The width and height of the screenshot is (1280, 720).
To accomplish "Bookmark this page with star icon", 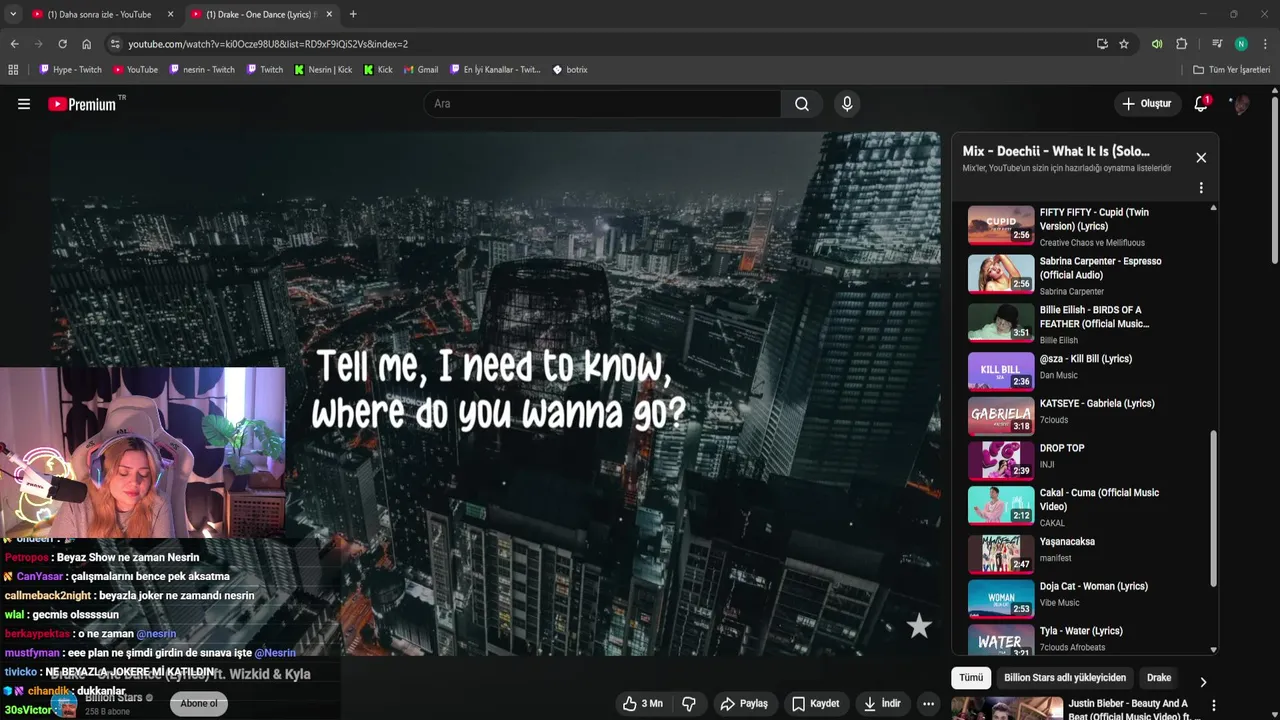I will pos(1124,44).
